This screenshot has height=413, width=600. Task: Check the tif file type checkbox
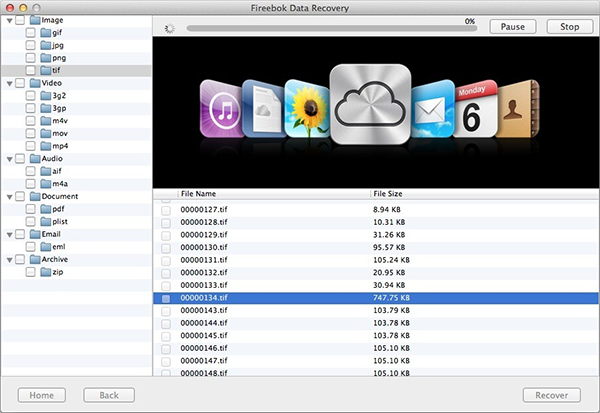31,70
